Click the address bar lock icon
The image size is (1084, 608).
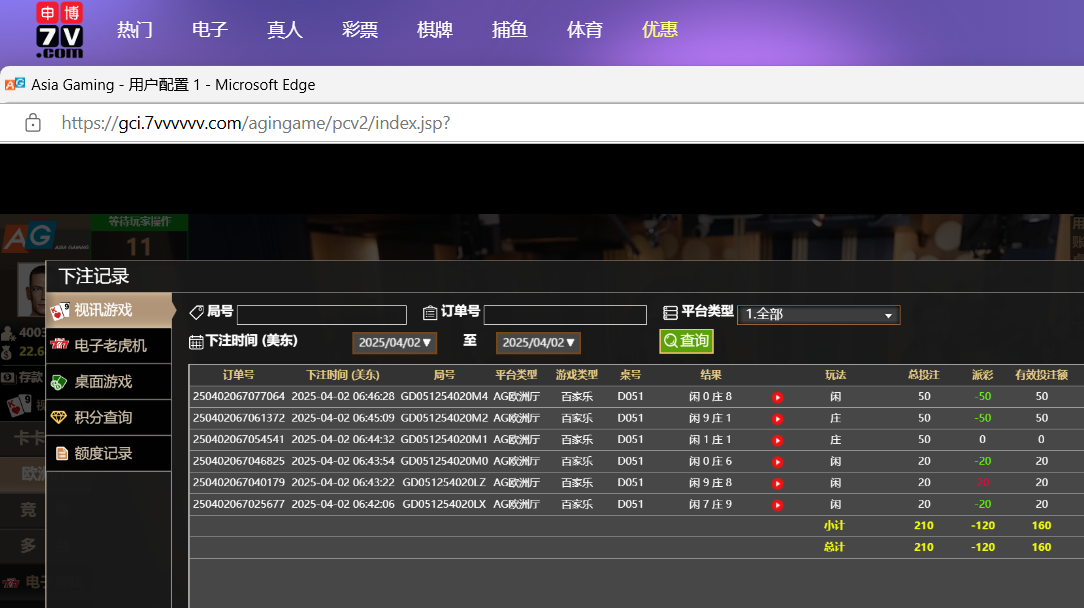(x=33, y=123)
